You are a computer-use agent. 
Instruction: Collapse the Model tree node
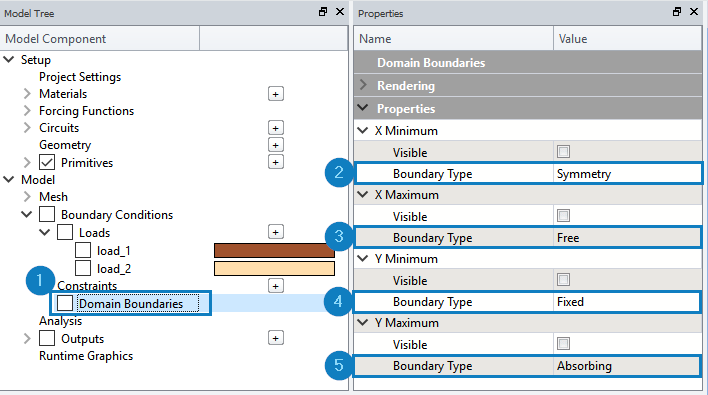(9, 179)
